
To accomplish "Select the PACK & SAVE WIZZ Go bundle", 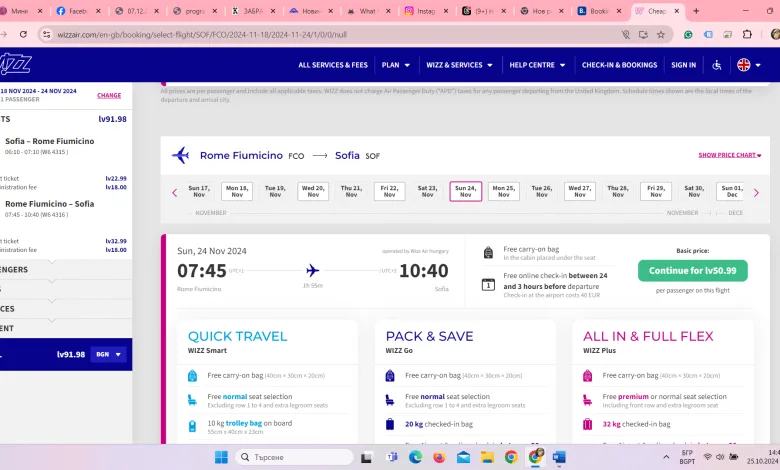I will click(465, 381).
